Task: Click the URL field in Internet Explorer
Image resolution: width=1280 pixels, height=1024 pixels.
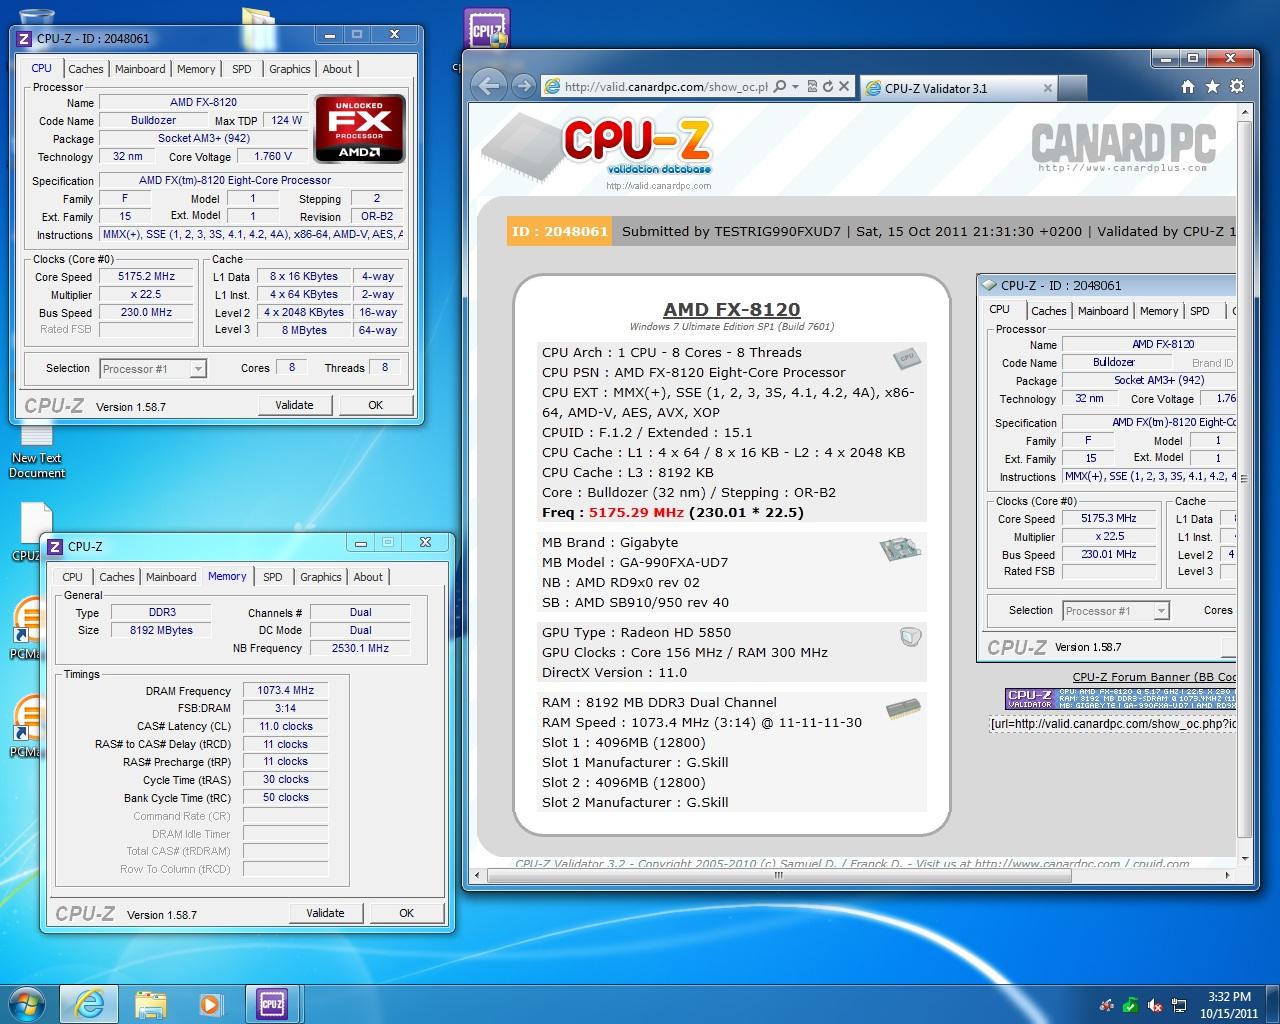Action: pos(666,87)
